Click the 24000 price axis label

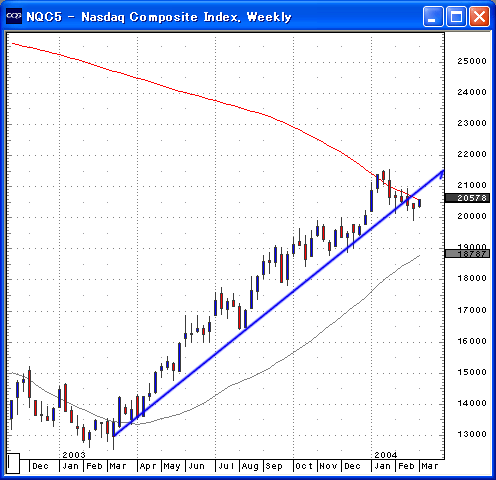tap(472, 92)
